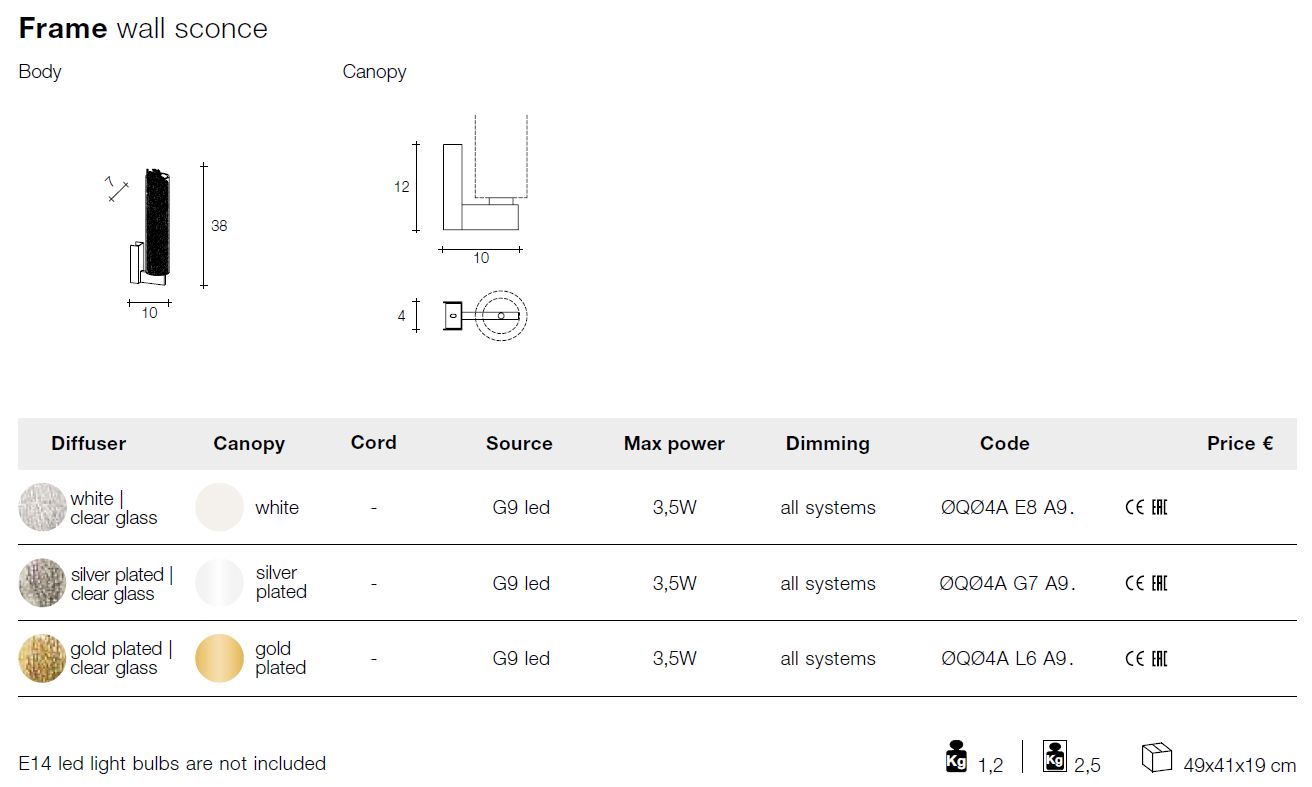This screenshot has width=1312, height=787.
Task: Click the CE EAC mark in the gold plated row
Action: pyautogui.click(x=1146, y=658)
